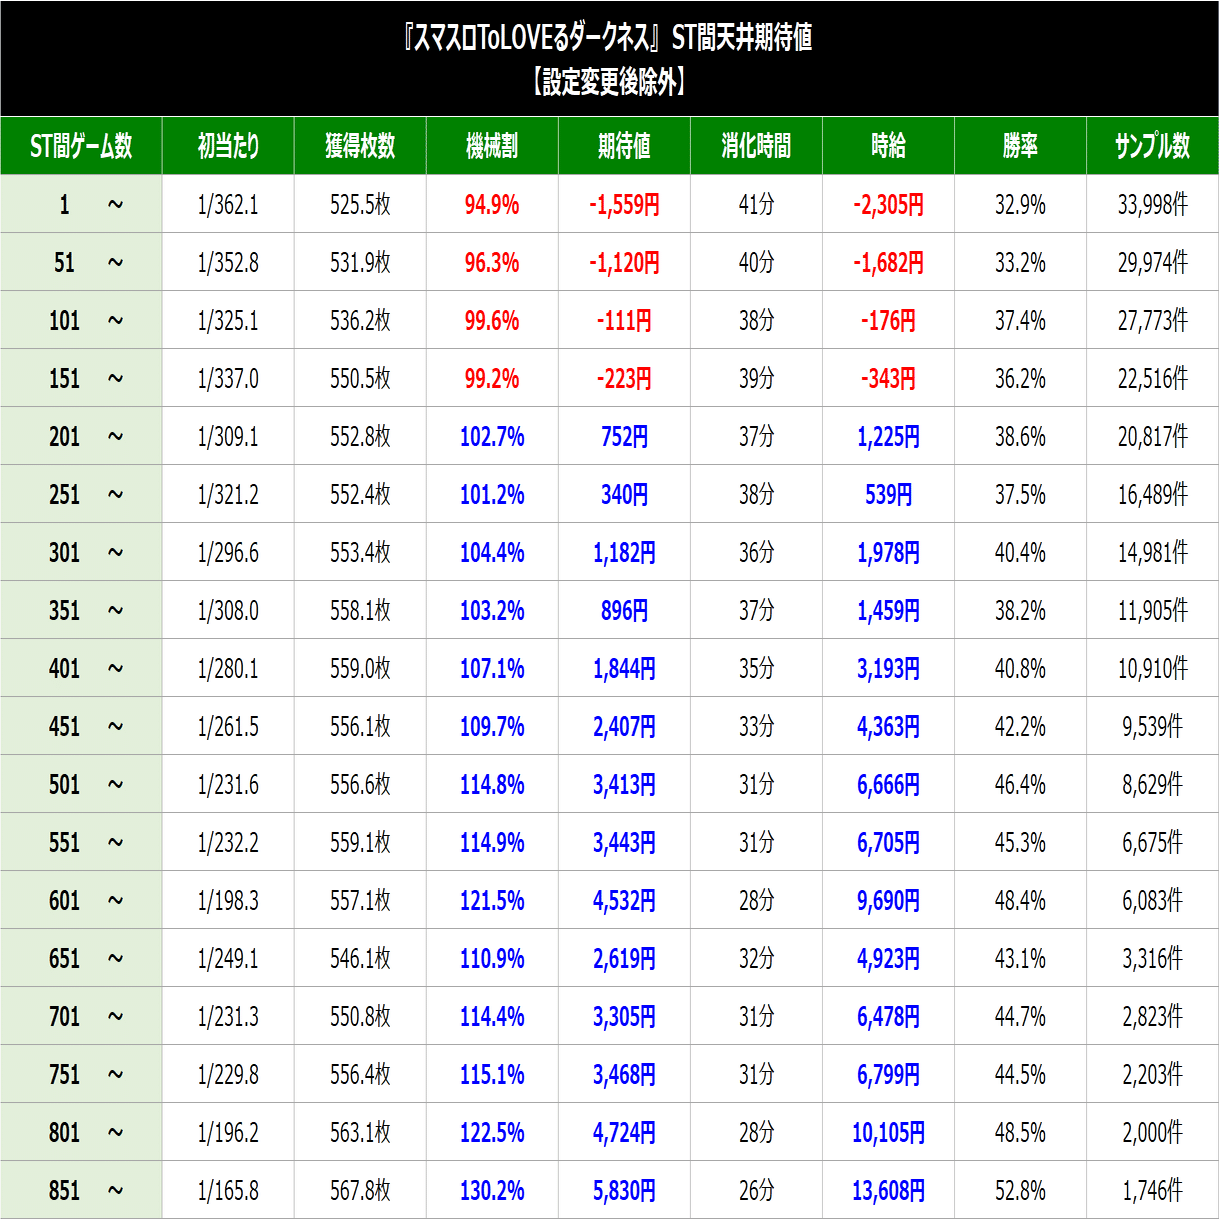Select the 1/261.5 cell
Screen dimensions: 1219x1219
click(x=228, y=727)
